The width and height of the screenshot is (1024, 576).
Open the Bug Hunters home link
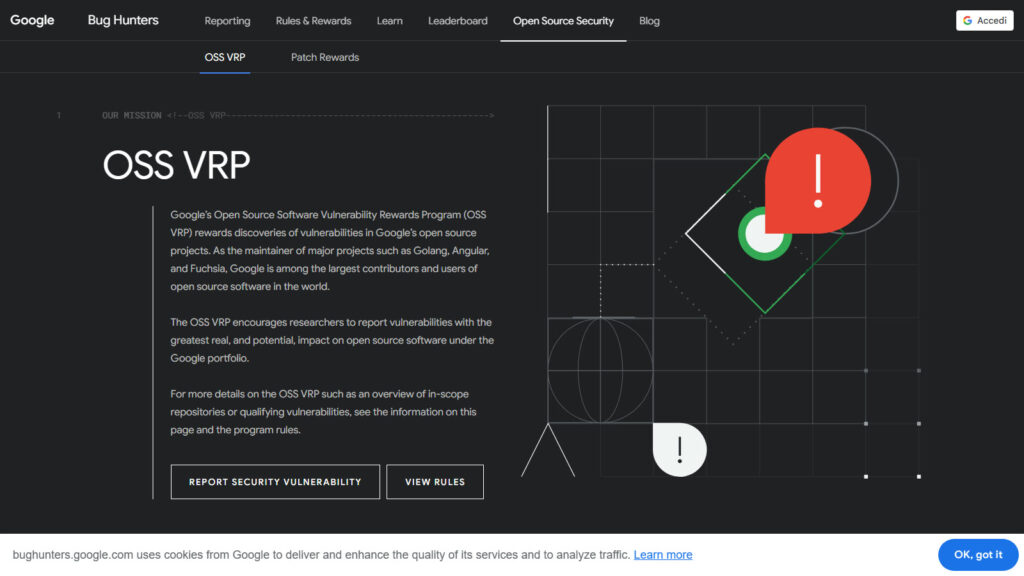pos(123,20)
